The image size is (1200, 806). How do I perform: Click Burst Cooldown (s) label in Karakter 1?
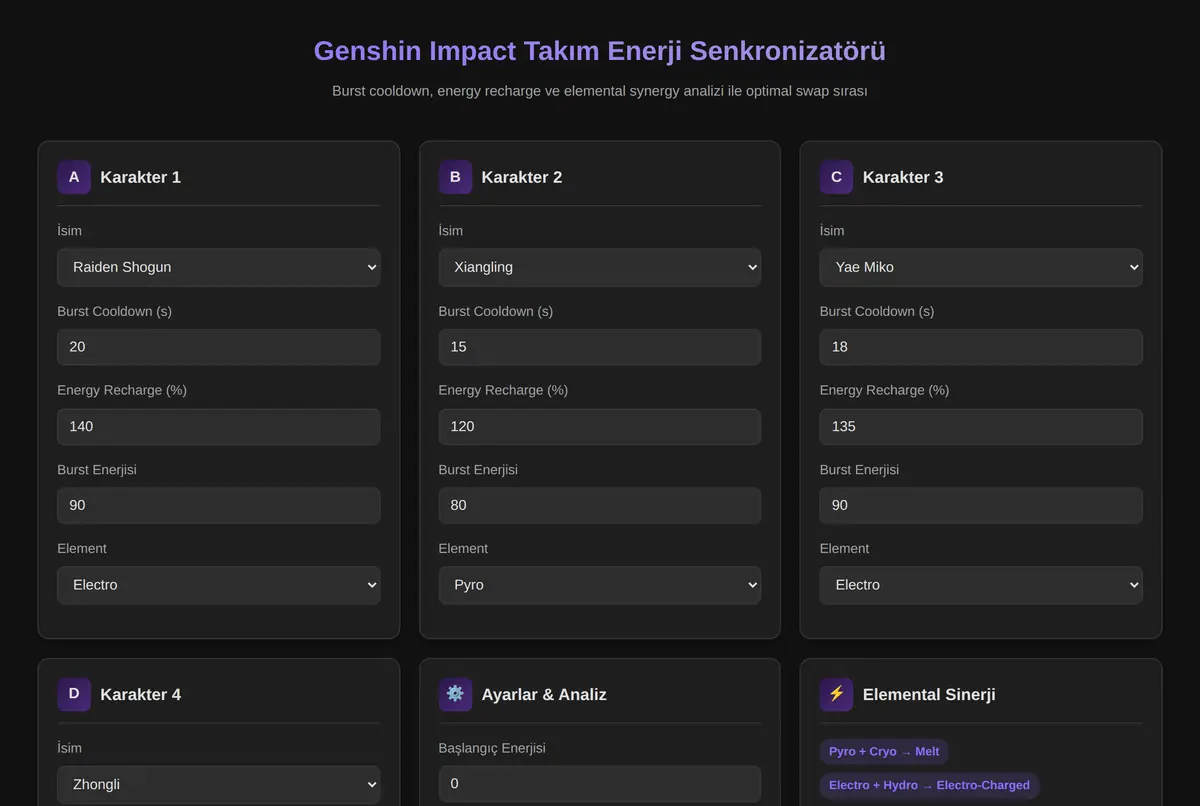point(114,311)
